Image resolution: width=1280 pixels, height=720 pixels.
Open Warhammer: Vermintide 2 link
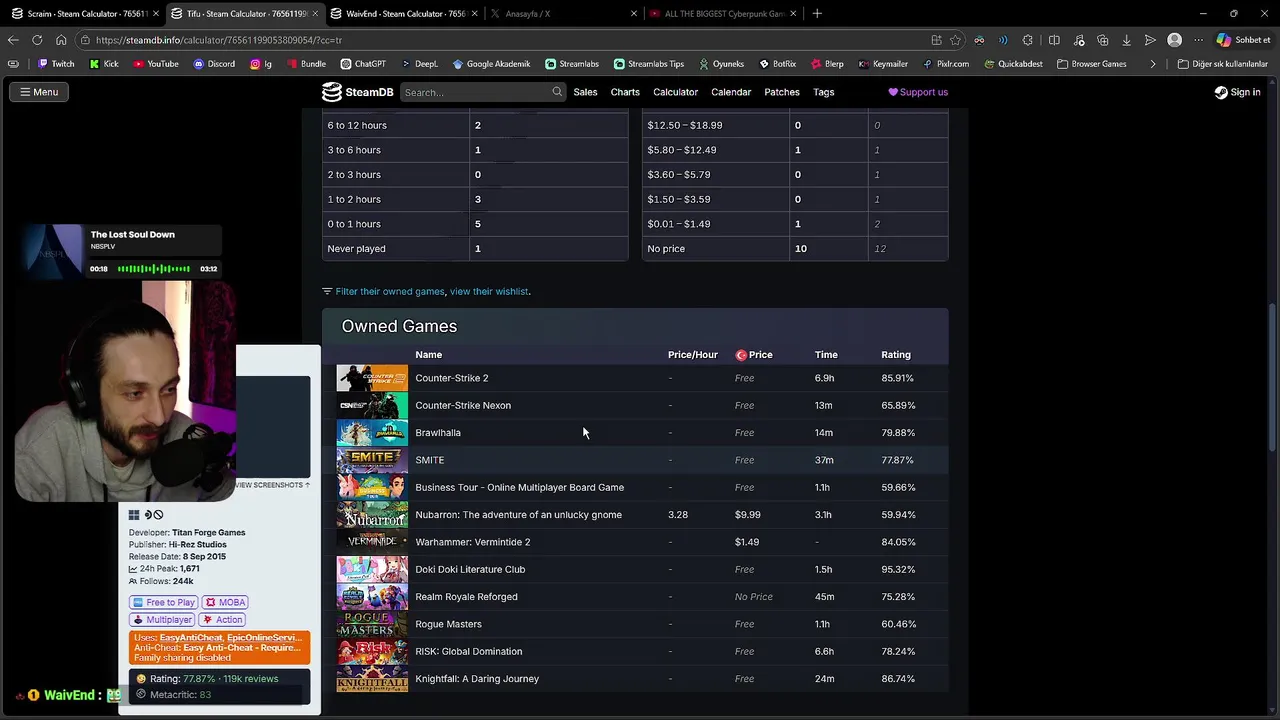(473, 542)
